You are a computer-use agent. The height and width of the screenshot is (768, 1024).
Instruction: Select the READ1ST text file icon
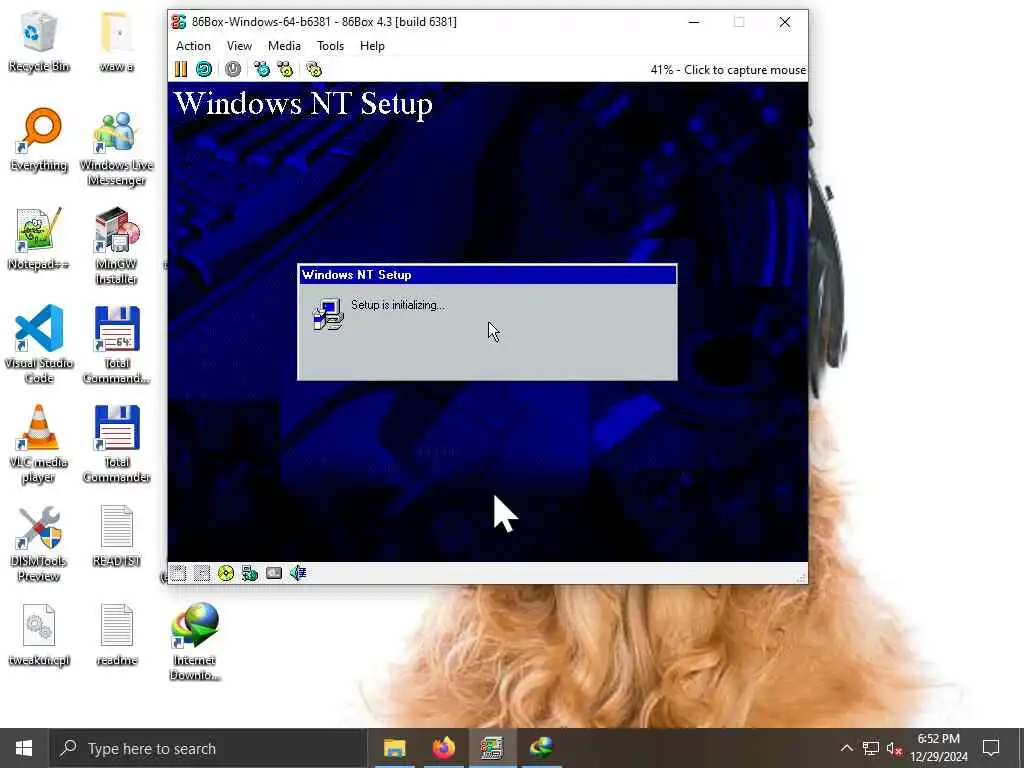point(117,536)
